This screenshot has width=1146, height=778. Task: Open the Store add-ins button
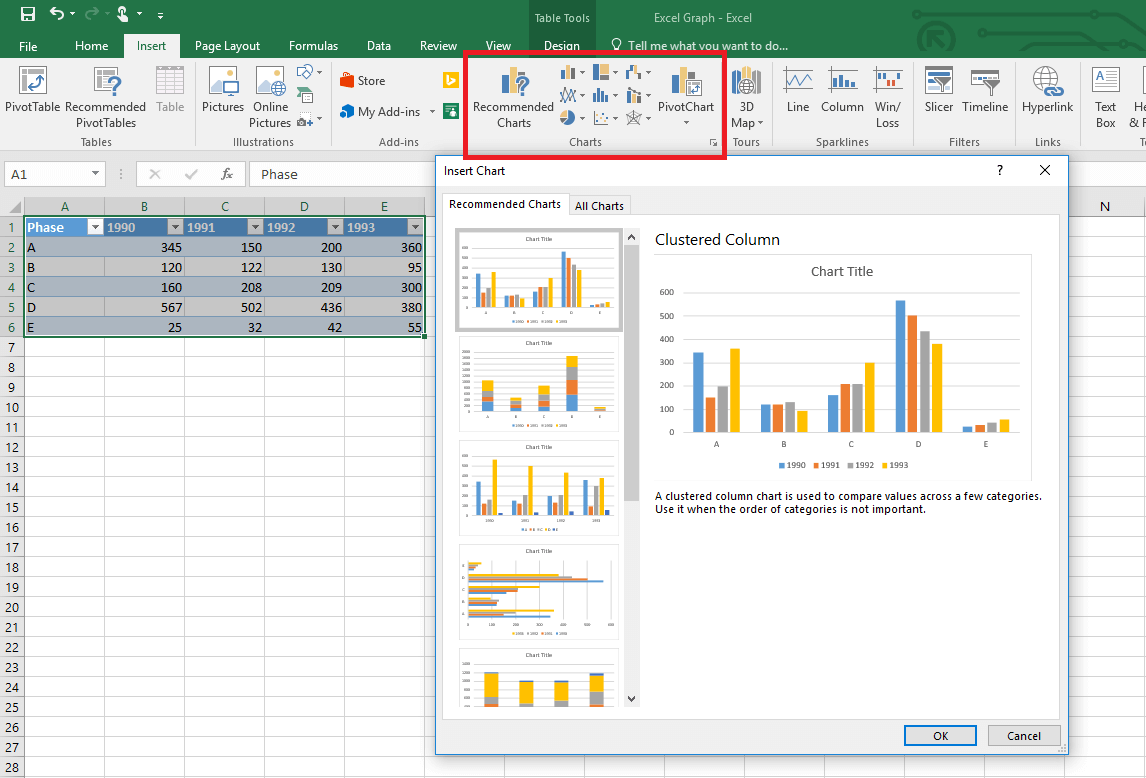362,81
